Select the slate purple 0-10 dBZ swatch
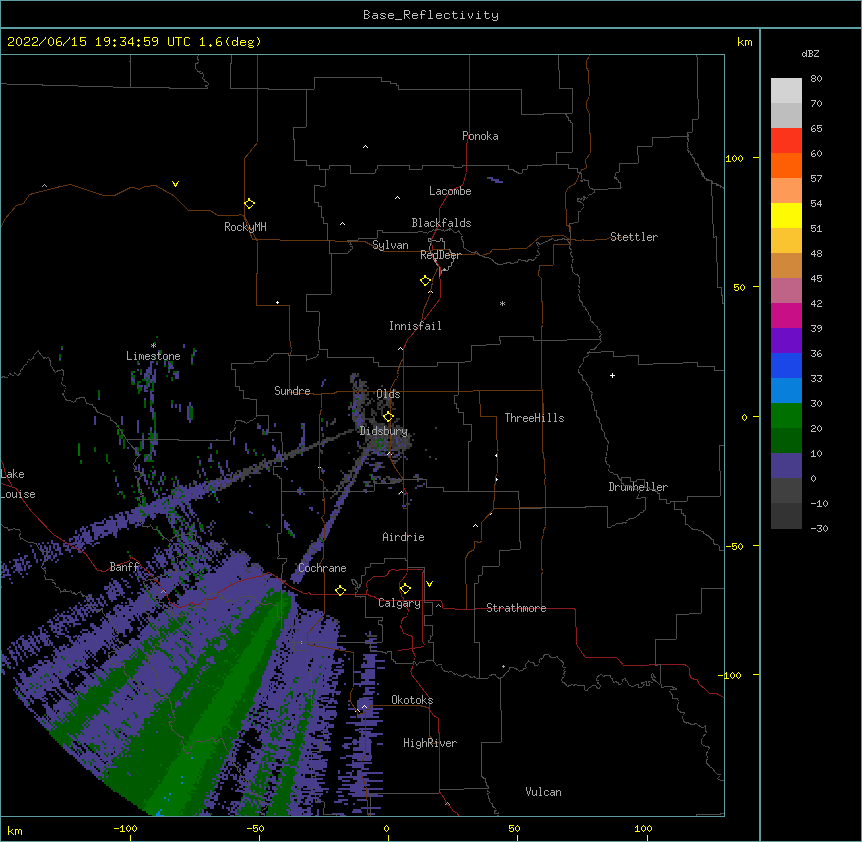The width and height of the screenshot is (862, 842). pyautogui.click(x=786, y=466)
